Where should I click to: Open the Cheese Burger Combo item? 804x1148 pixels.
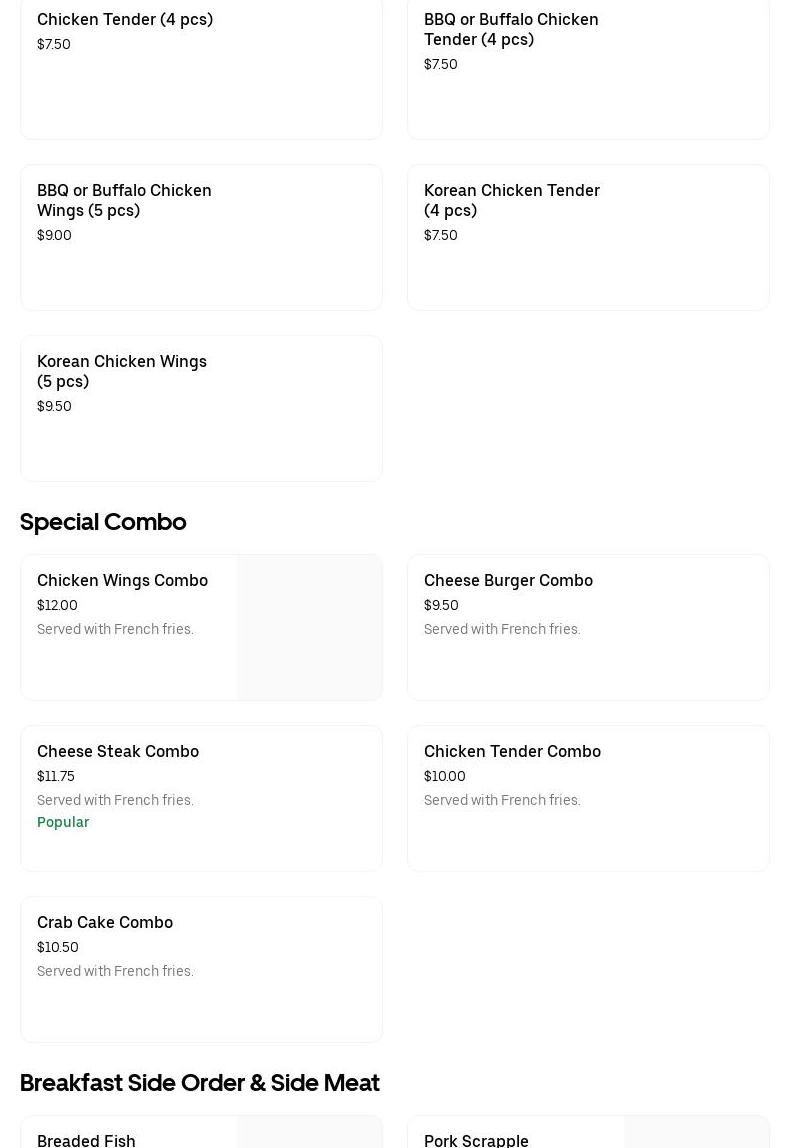508,580
